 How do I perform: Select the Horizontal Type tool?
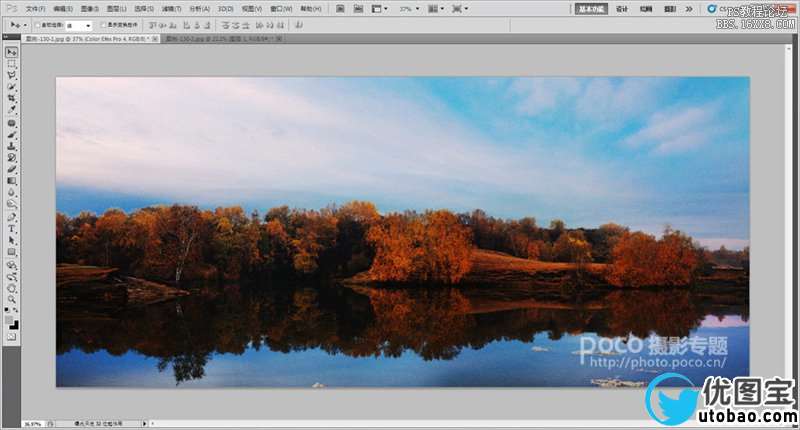coord(11,229)
